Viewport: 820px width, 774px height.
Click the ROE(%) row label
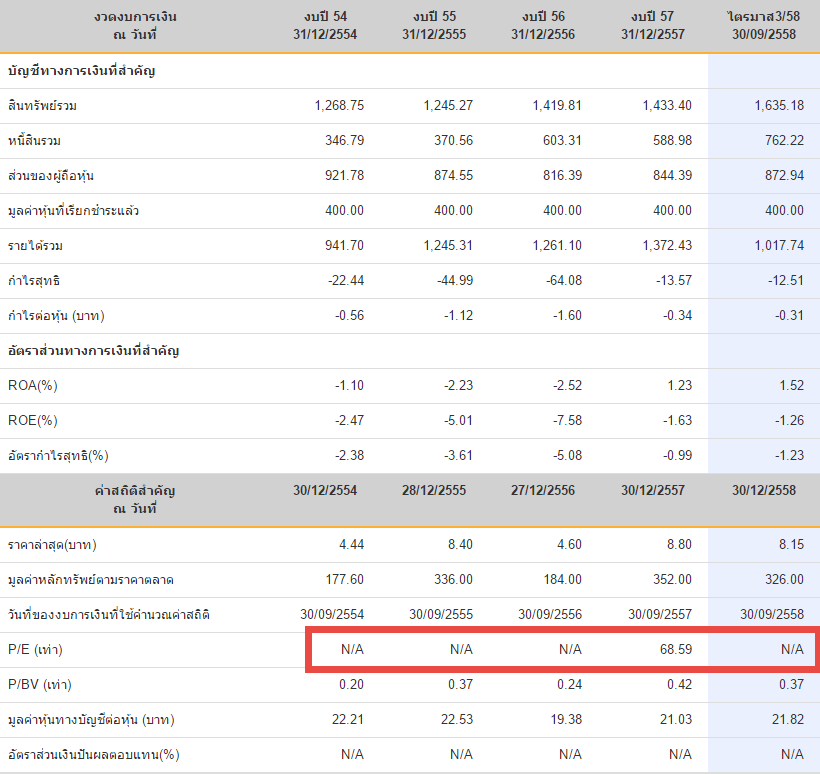tap(32, 420)
